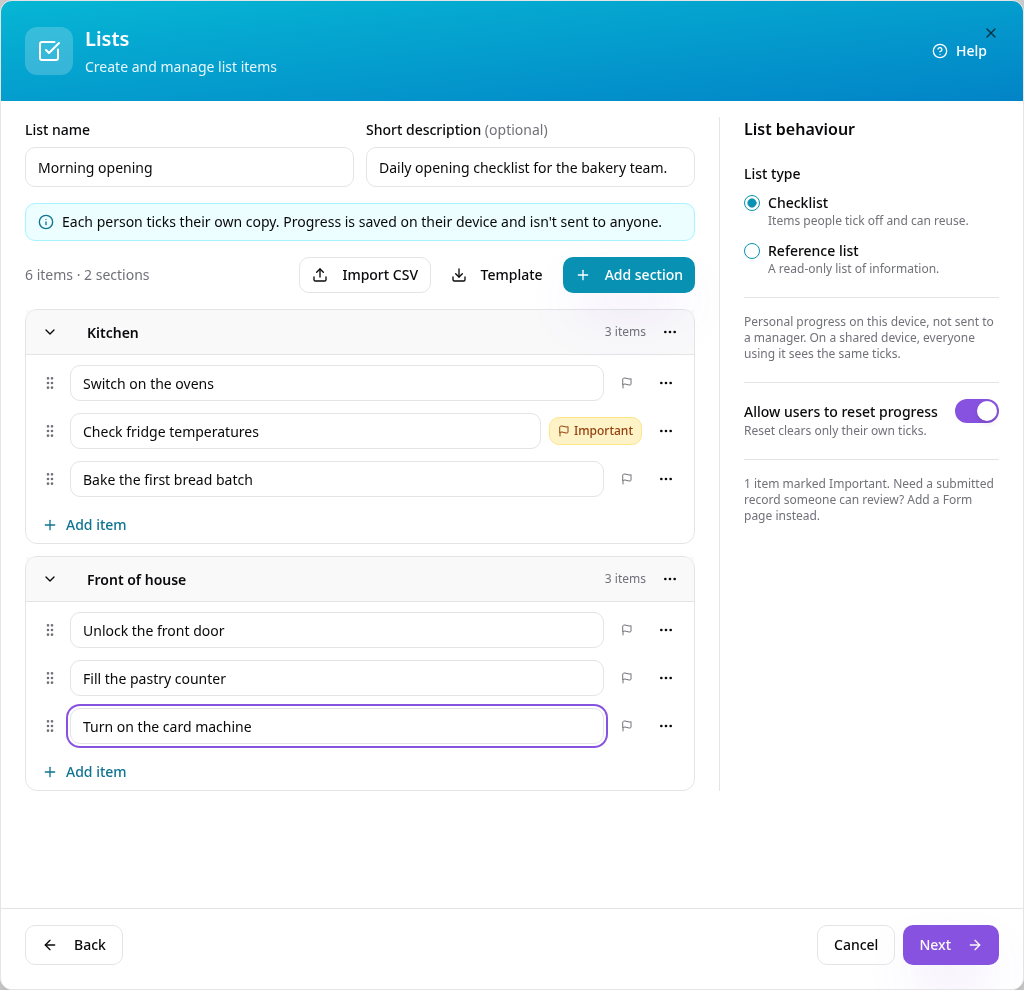Remove the Important flag from Check fridge temperatures
1024x990 pixels.
[596, 431]
